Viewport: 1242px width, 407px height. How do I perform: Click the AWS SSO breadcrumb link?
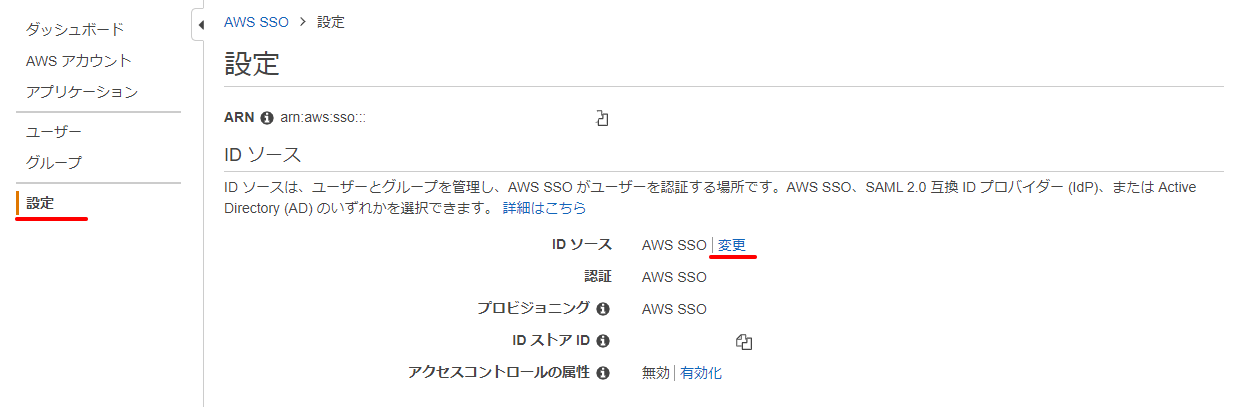(x=254, y=22)
